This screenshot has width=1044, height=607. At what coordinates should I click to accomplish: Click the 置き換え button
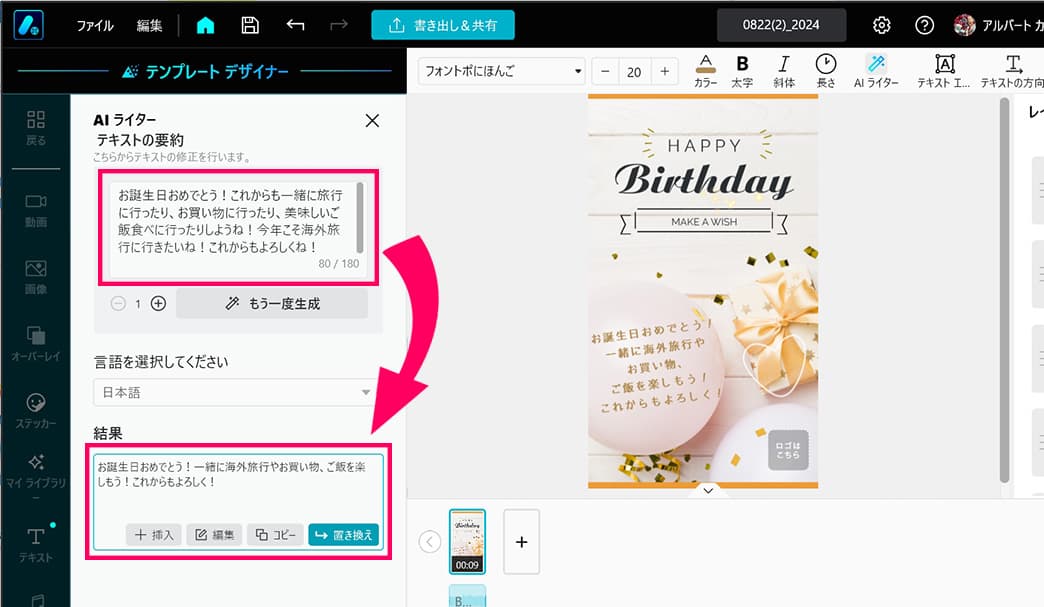[x=344, y=534]
